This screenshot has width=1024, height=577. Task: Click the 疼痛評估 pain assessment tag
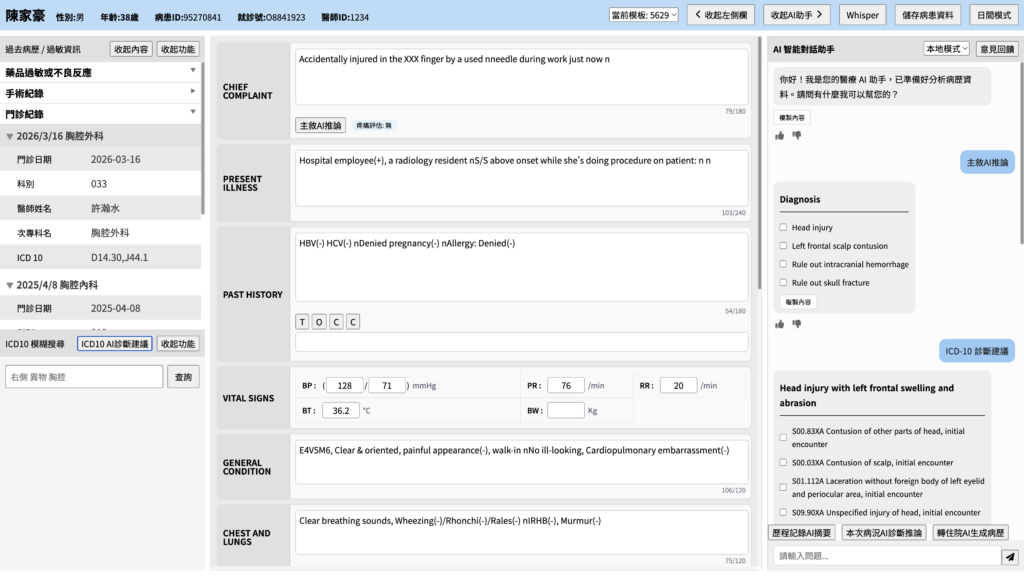(374, 125)
